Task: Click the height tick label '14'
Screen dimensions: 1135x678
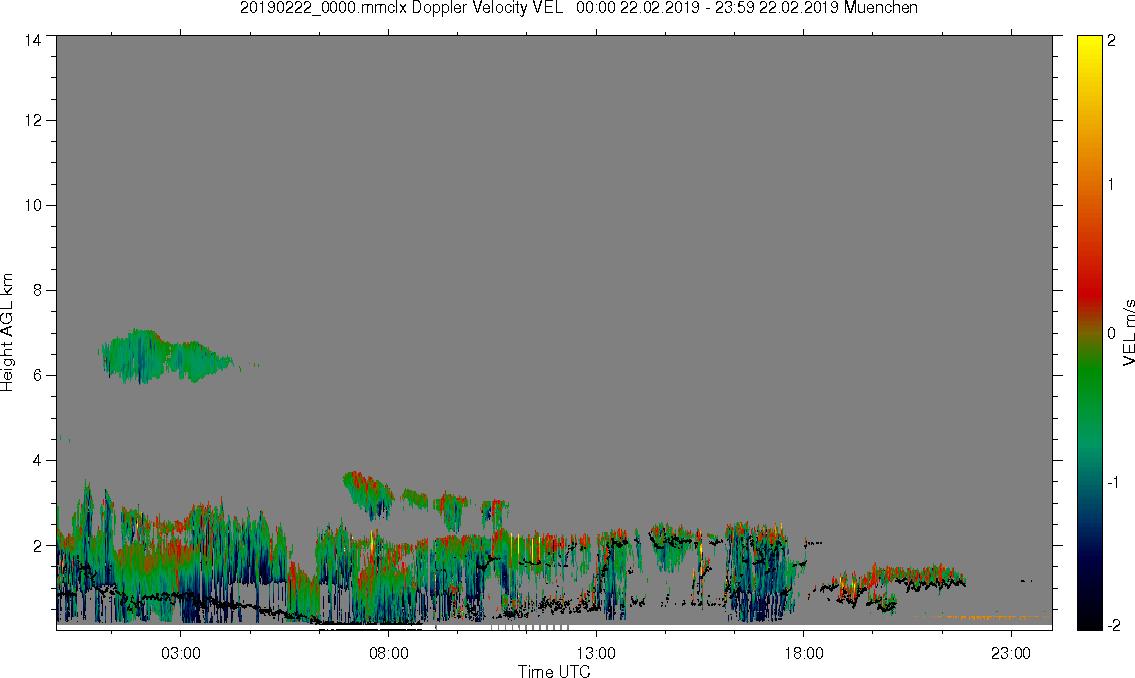Action: point(33,40)
